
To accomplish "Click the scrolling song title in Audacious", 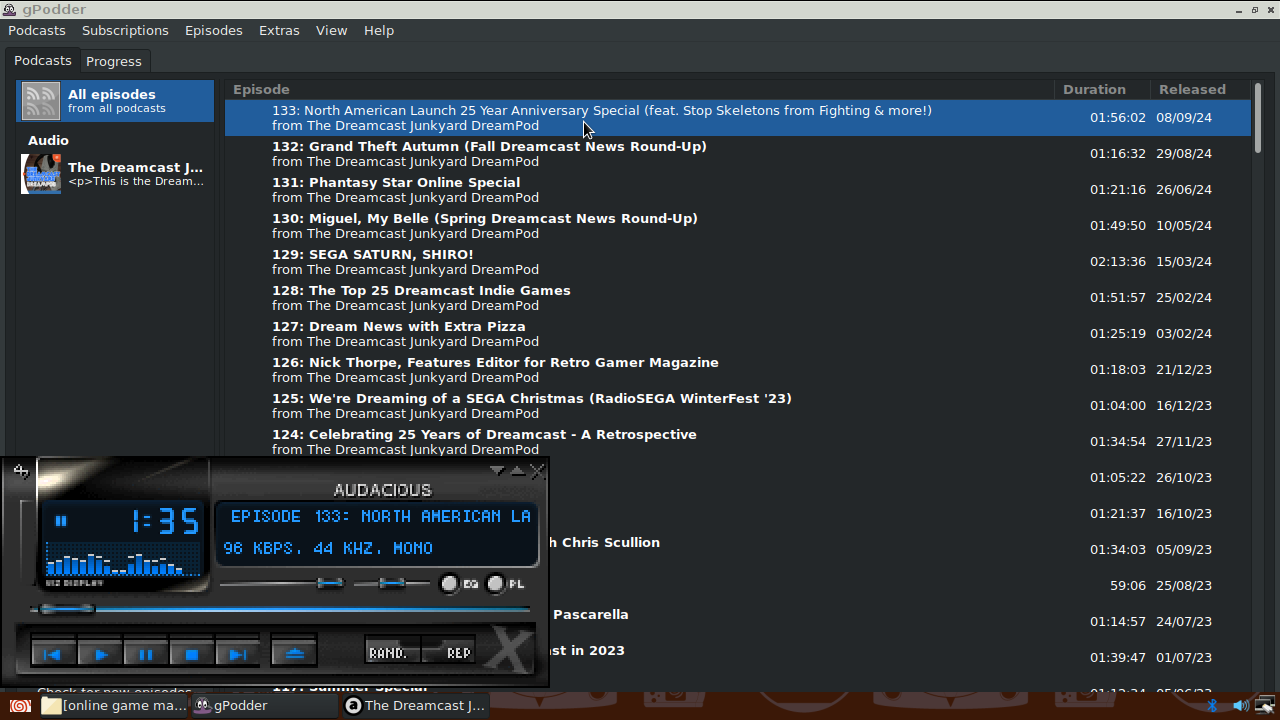I will (x=380, y=516).
